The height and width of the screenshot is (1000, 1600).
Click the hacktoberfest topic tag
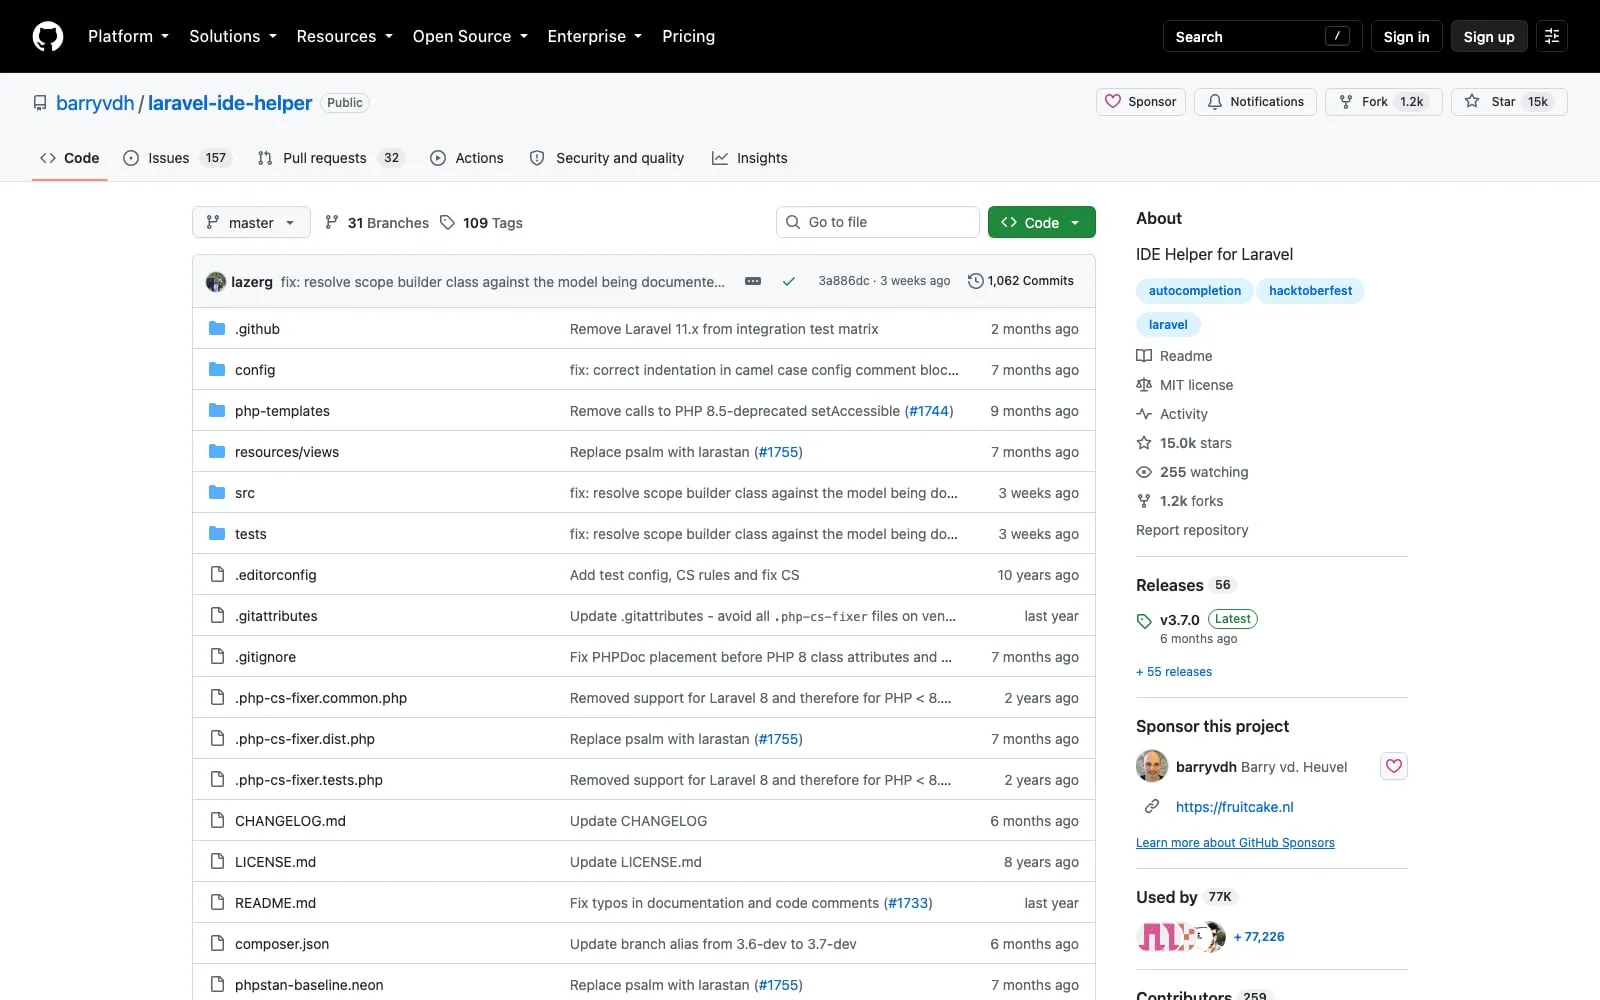pyautogui.click(x=1310, y=291)
